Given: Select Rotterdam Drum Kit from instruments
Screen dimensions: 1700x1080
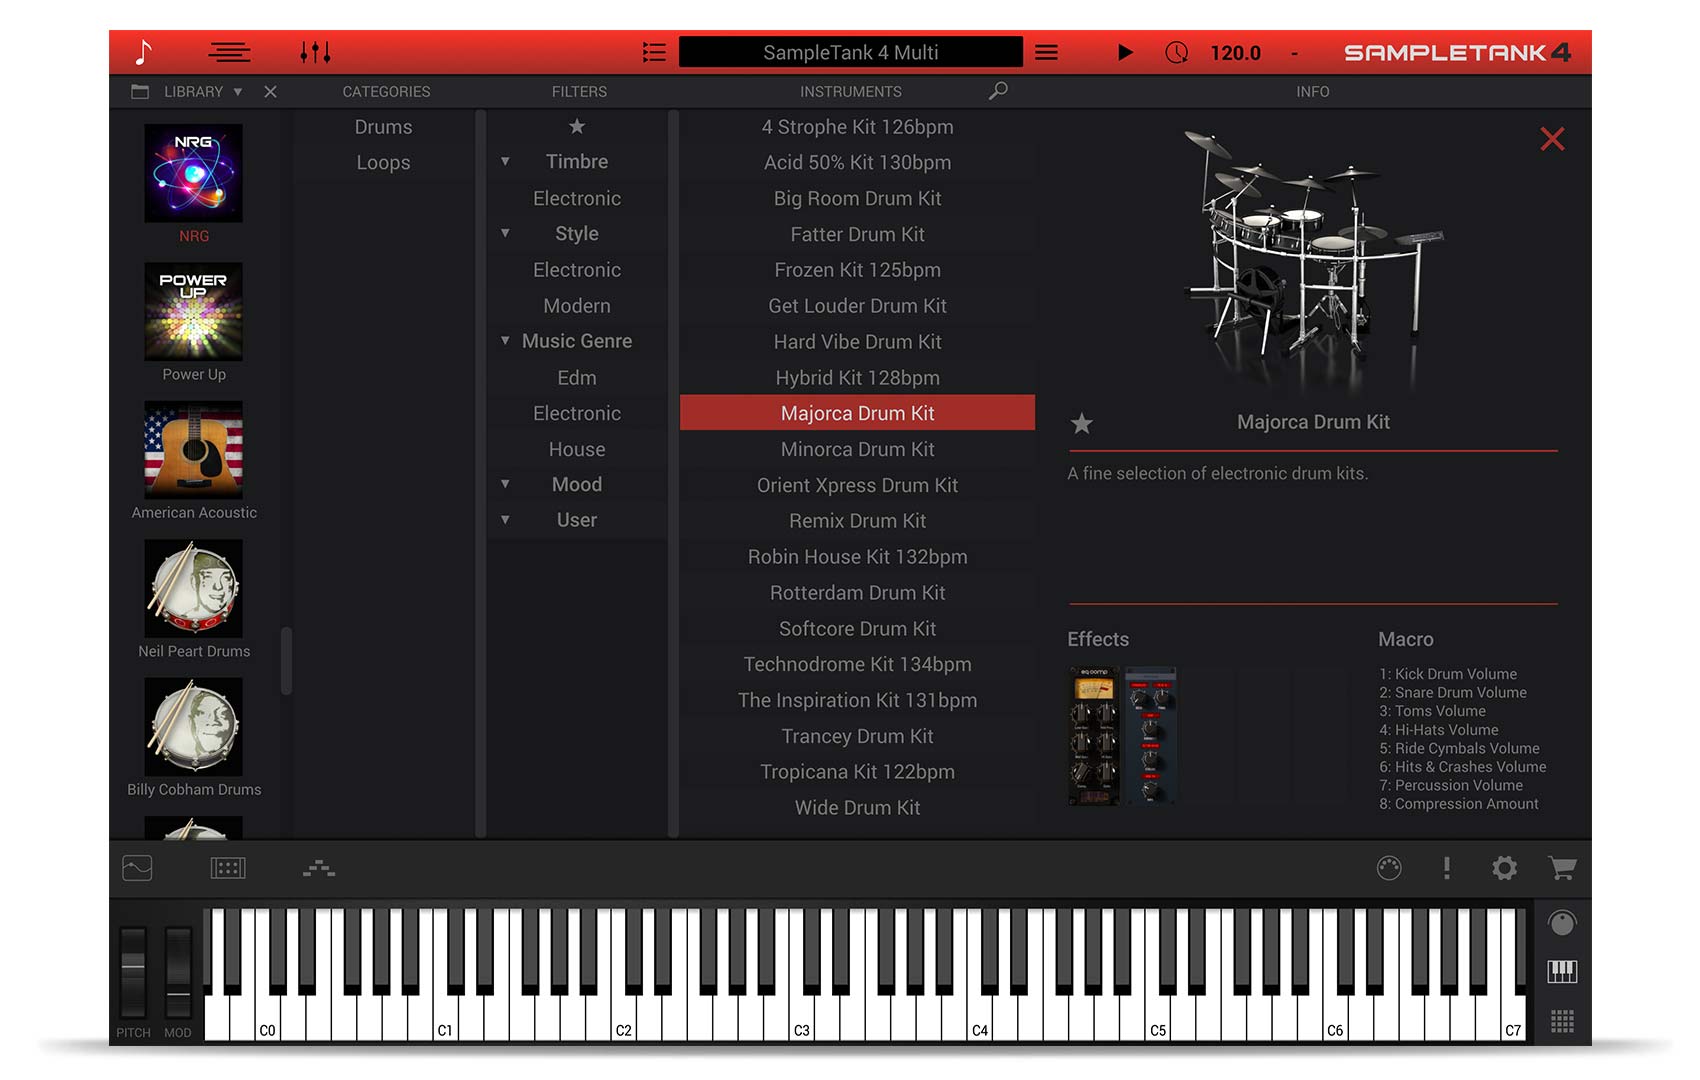Looking at the screenshot, I should (857, 593).
